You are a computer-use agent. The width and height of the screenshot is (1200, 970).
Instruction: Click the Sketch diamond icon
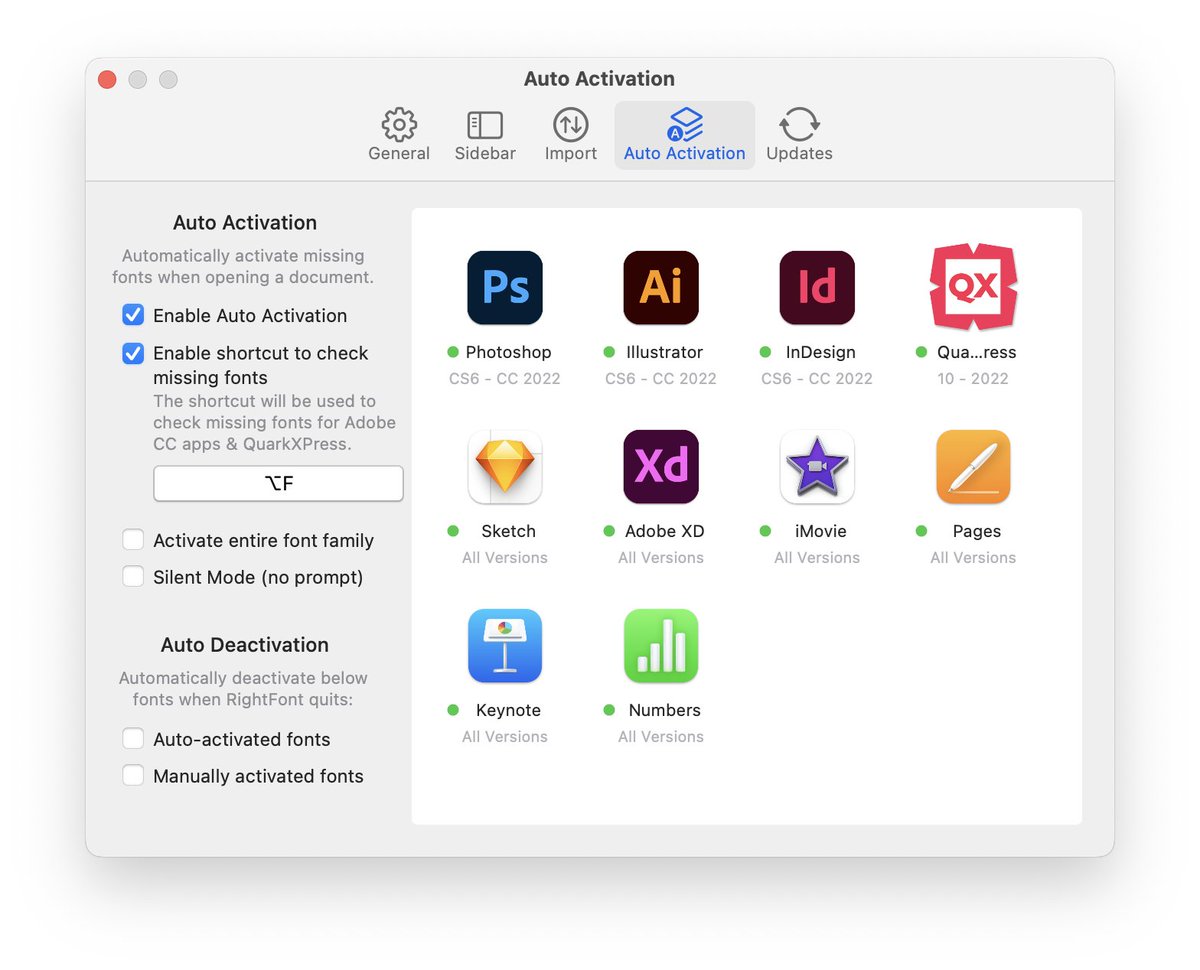[x=505, y=467]
